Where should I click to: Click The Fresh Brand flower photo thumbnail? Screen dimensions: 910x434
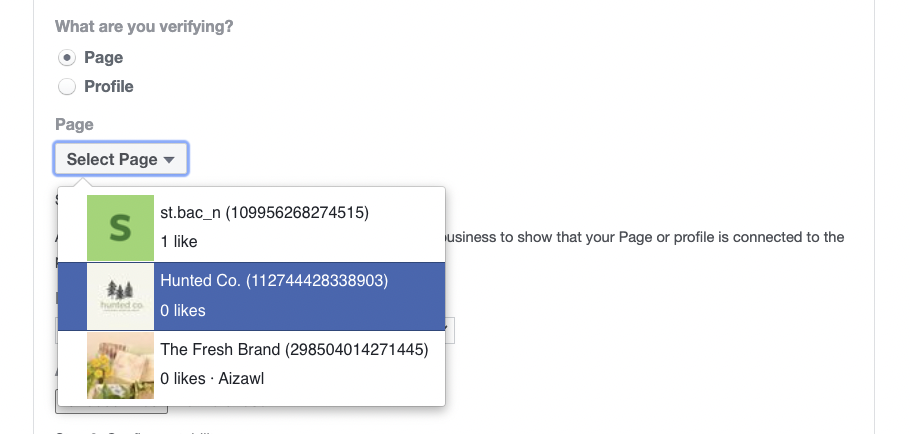point(120,365)
